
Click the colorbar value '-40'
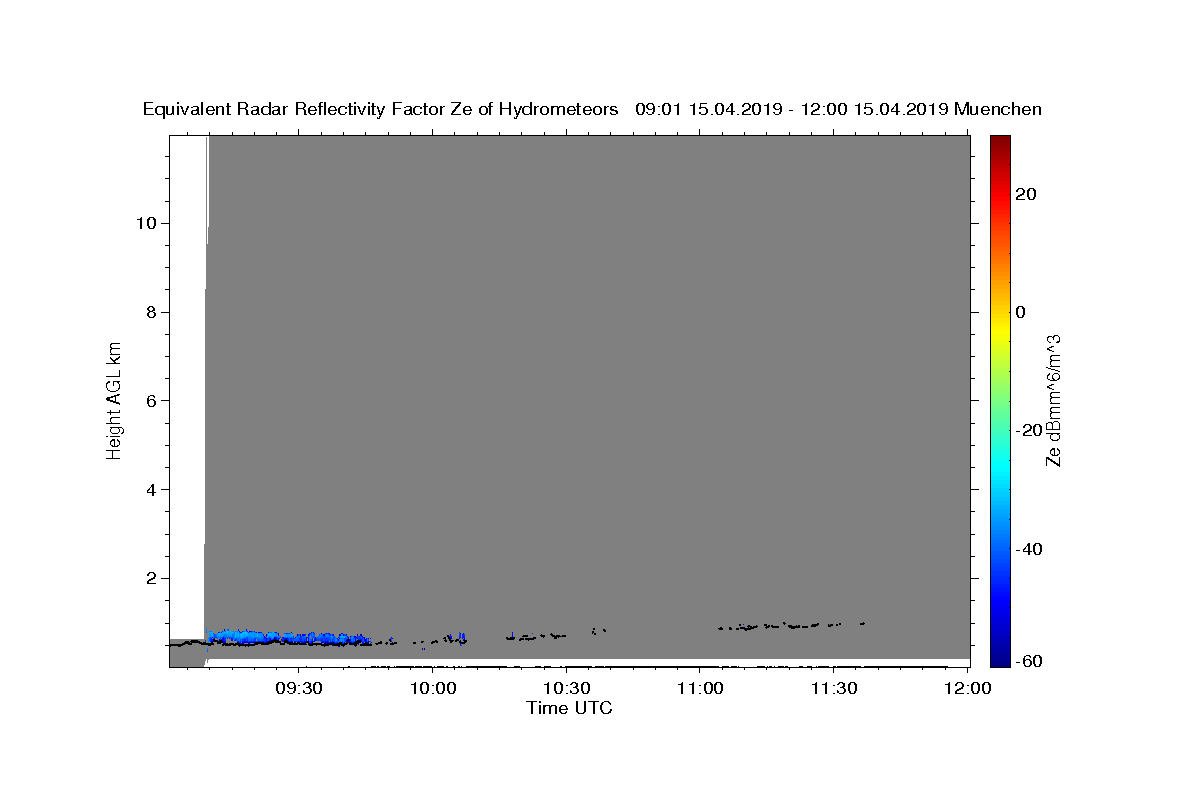tap(1028, 549)
